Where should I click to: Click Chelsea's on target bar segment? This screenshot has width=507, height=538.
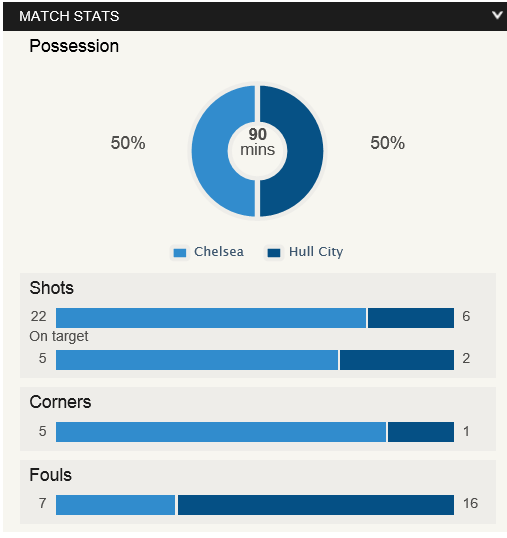click(x=197, y=360)
